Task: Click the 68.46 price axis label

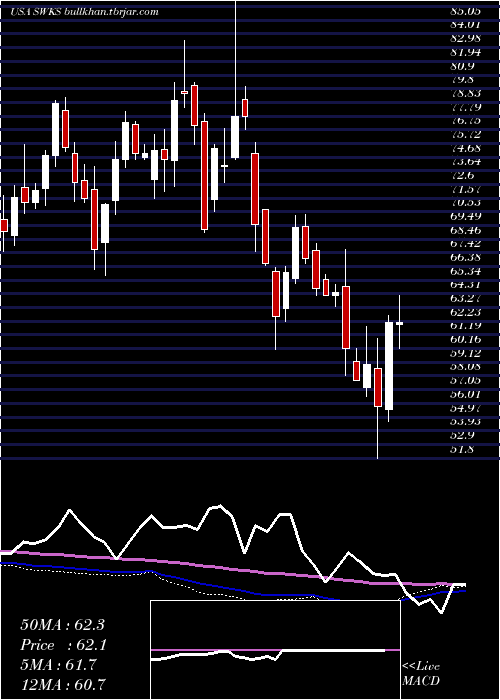Action: [x=465, y=230]
